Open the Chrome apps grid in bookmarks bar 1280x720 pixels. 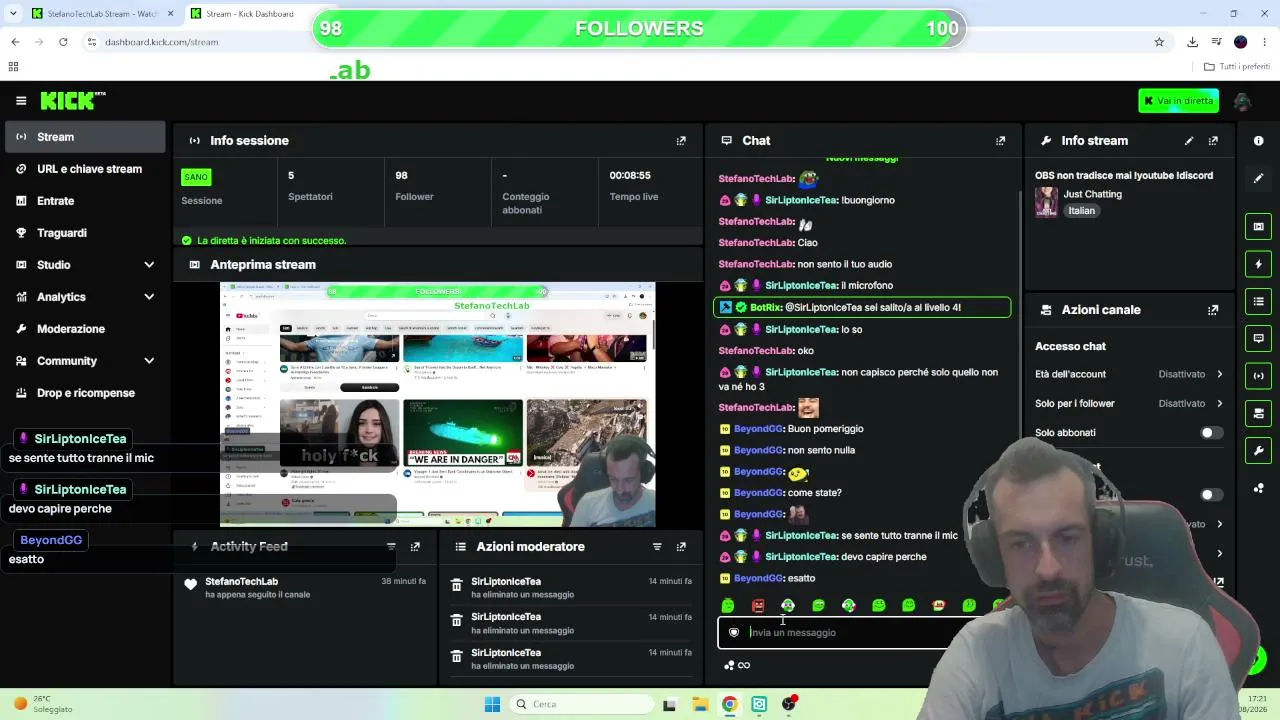pyautogui.click(x=13, y=67)
